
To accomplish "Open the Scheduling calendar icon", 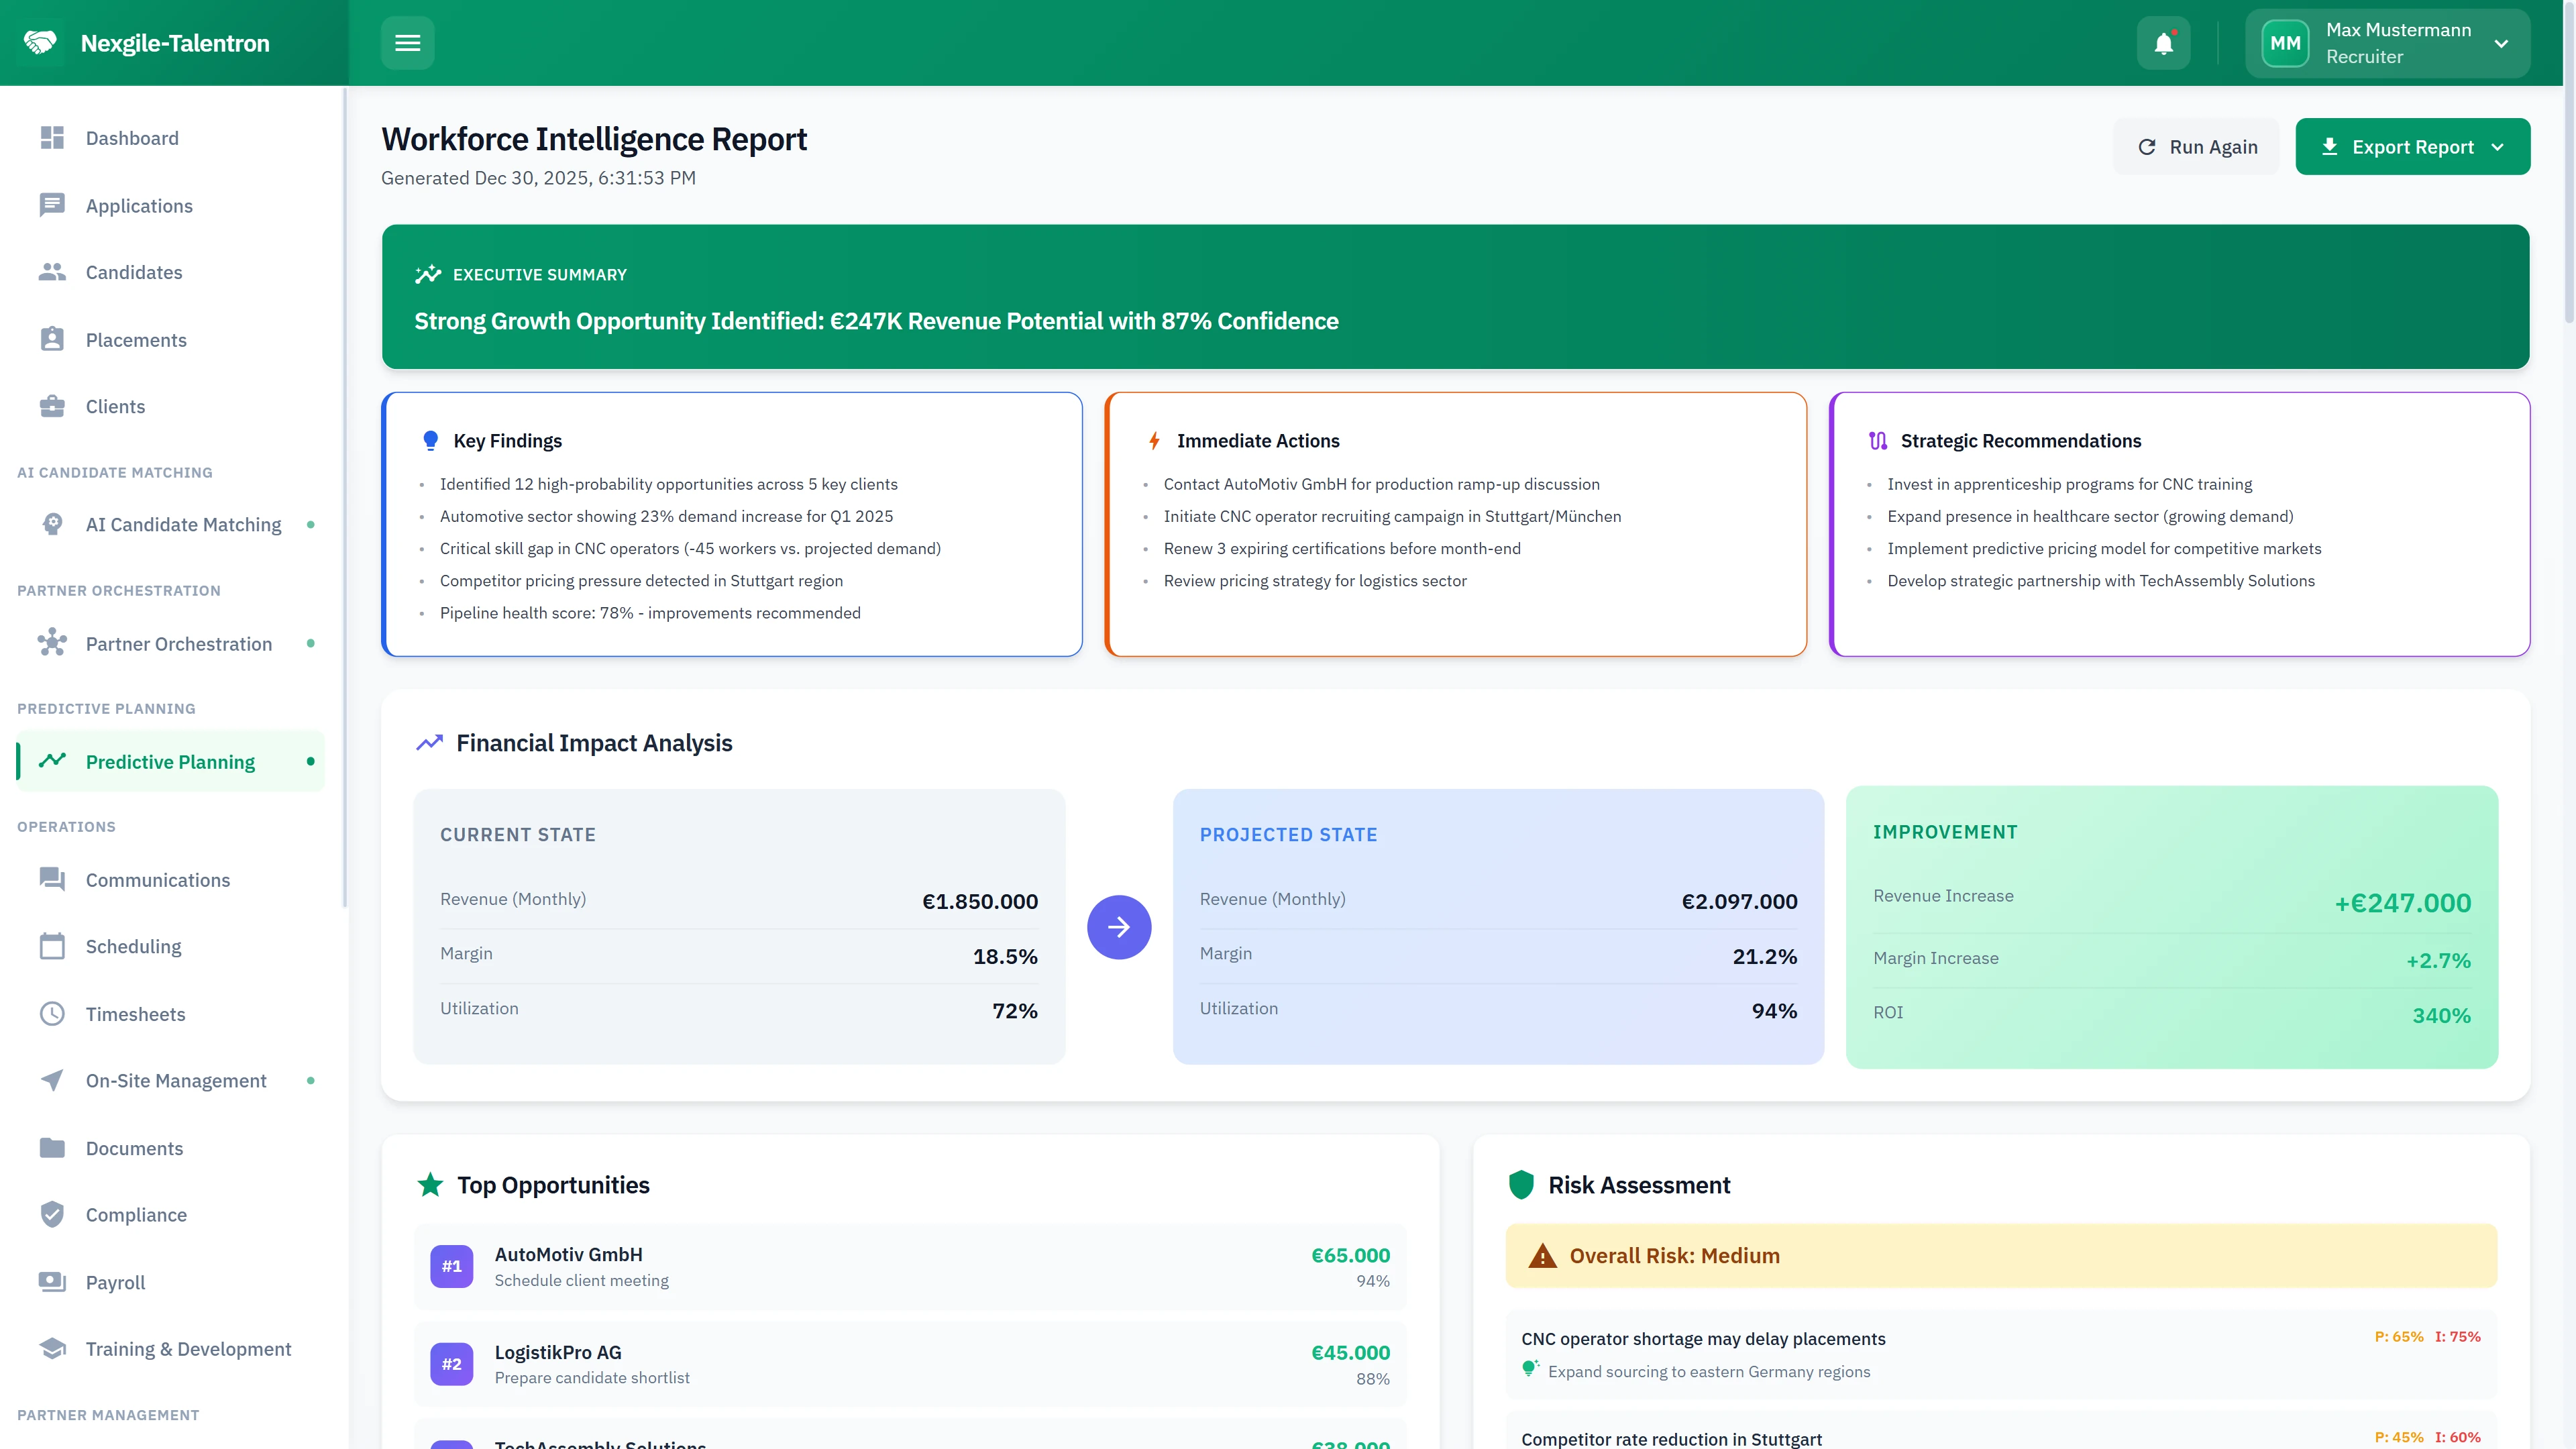I will 52,945.
